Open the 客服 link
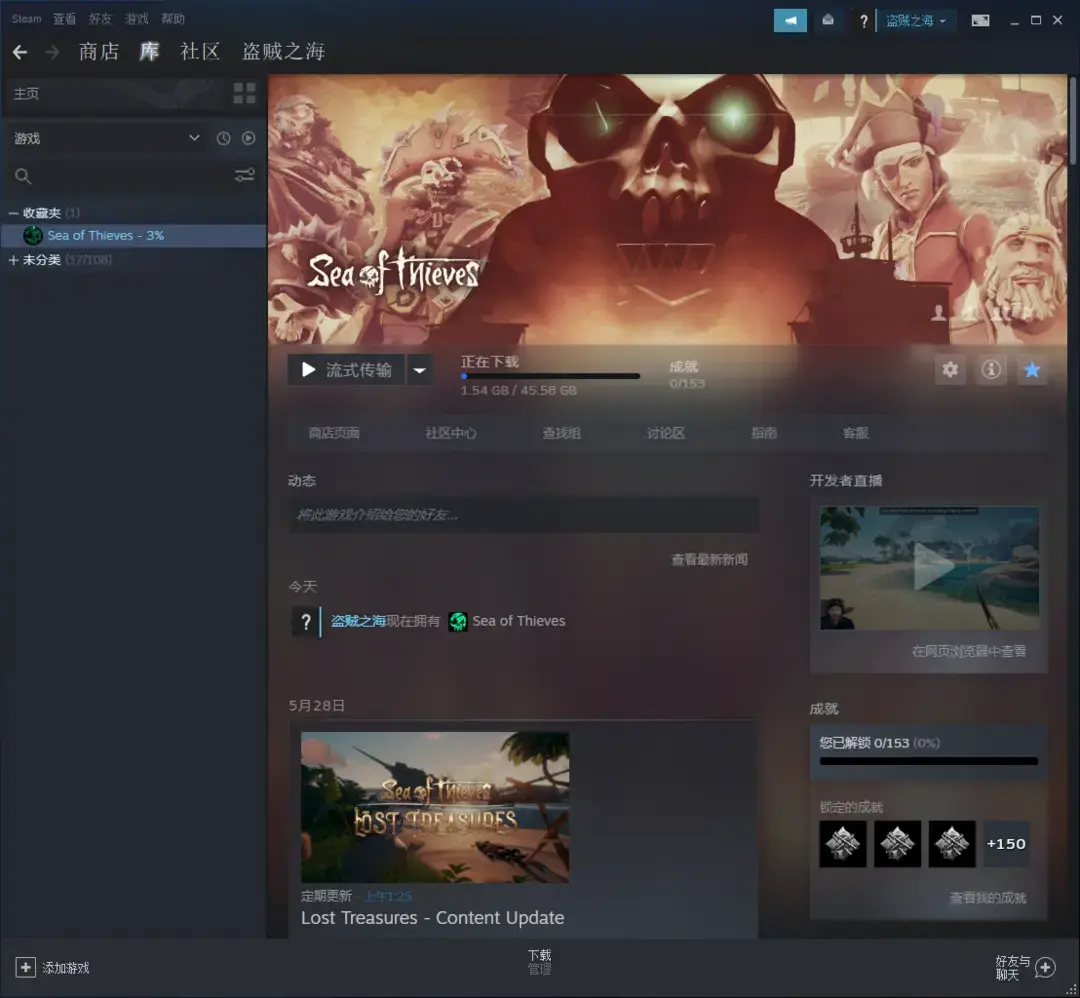 coord(855,433)
